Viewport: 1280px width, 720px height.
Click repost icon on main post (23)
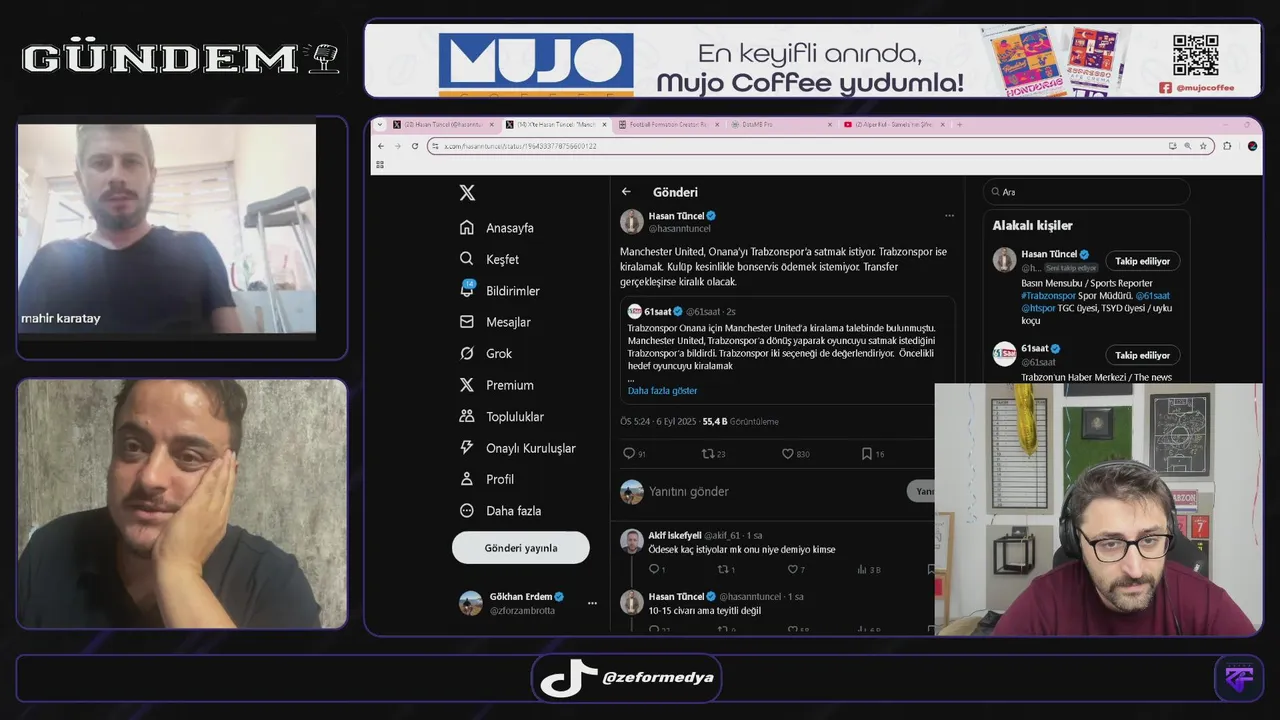708,453
